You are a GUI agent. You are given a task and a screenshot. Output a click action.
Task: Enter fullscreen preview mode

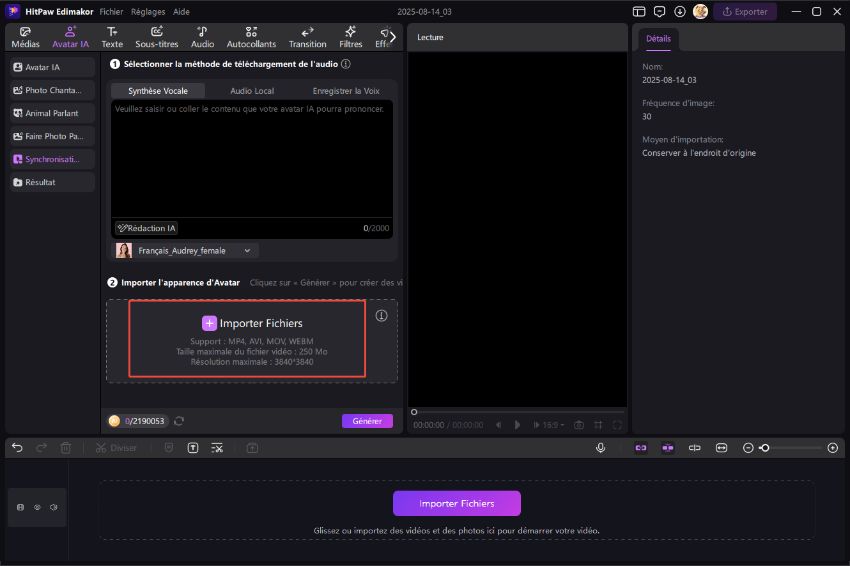617,425
